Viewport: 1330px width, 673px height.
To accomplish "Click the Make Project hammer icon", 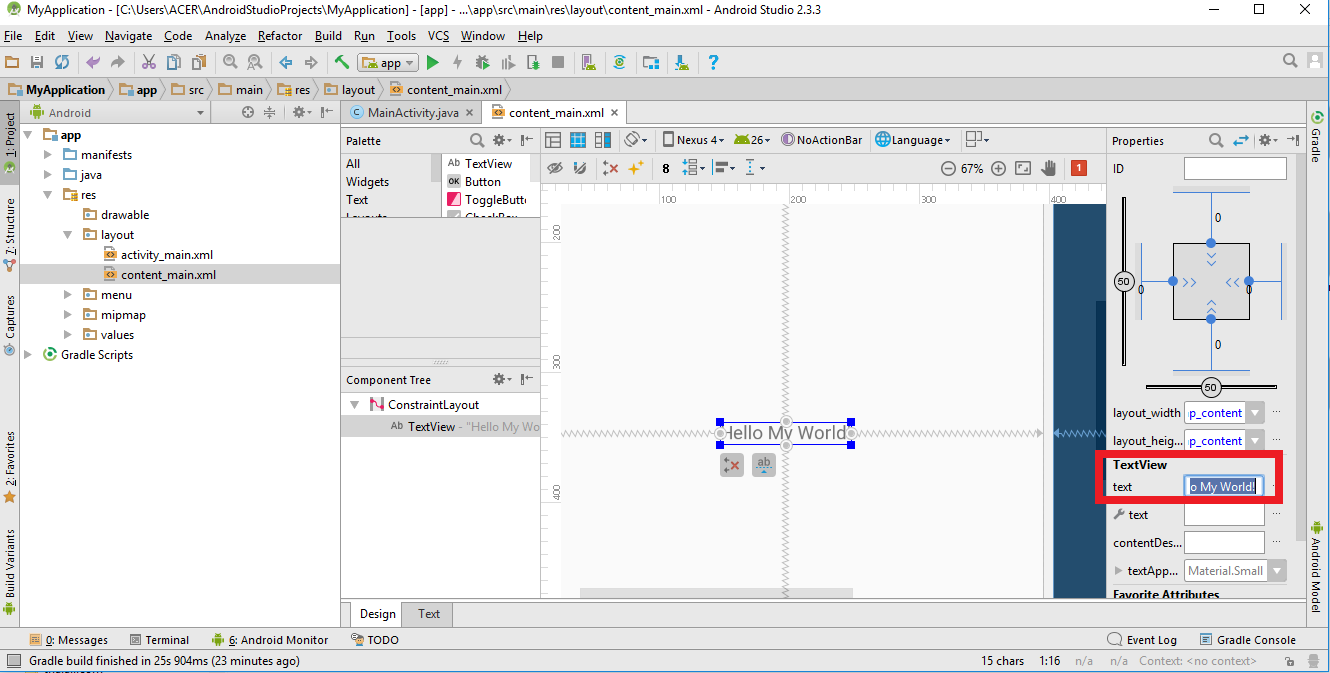I will pyautogui.click(x=342, y=62).
